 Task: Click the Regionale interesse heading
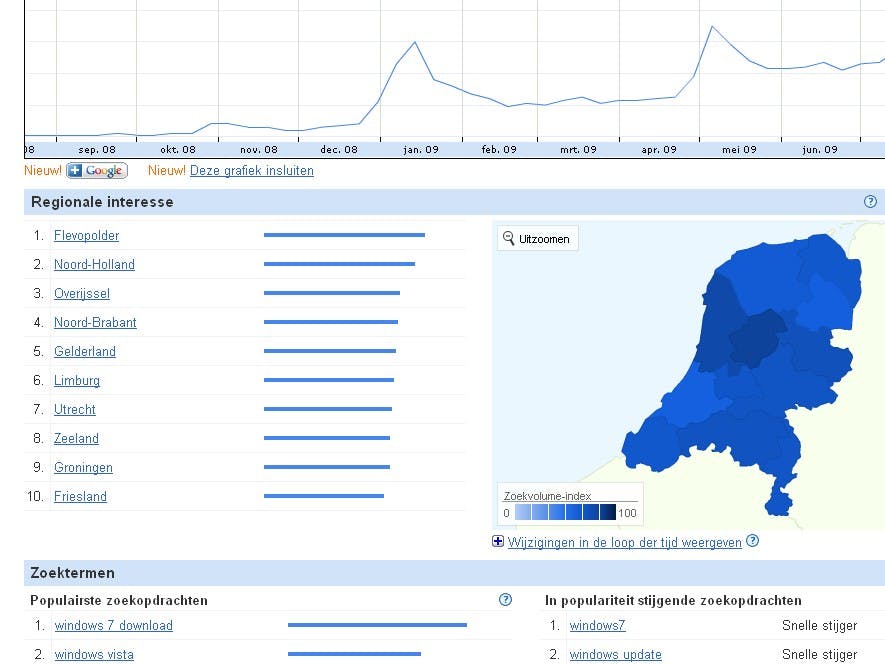coord(102,202)
